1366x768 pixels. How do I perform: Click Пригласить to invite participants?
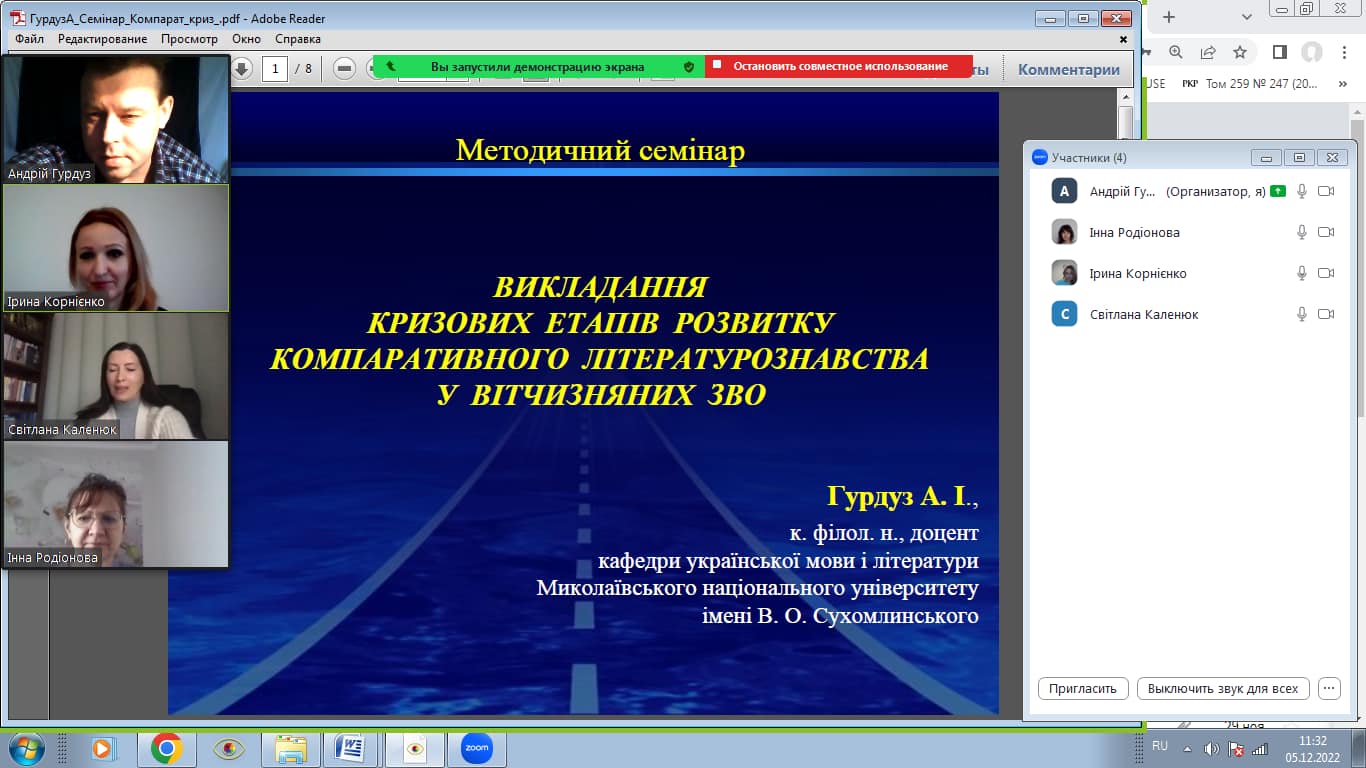(x=1083, y=688)
